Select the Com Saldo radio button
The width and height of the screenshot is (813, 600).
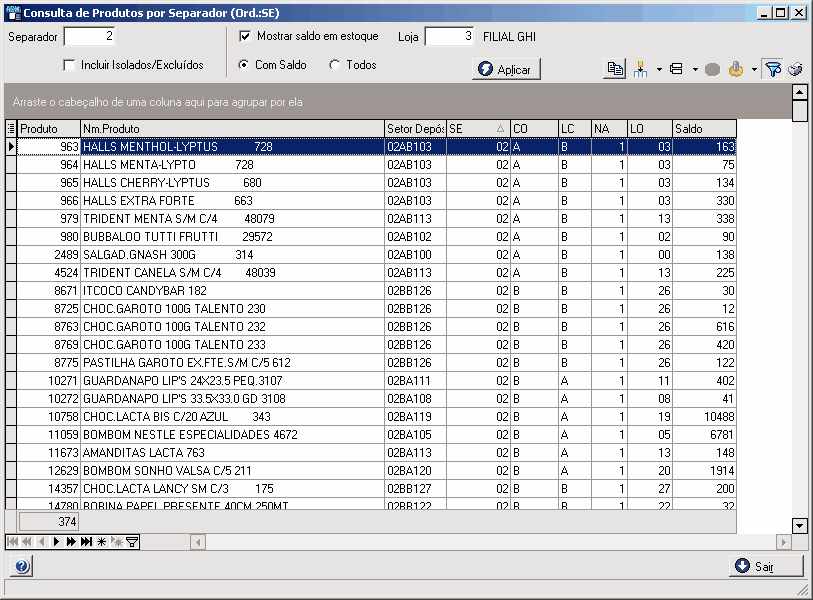pos(243,65)
